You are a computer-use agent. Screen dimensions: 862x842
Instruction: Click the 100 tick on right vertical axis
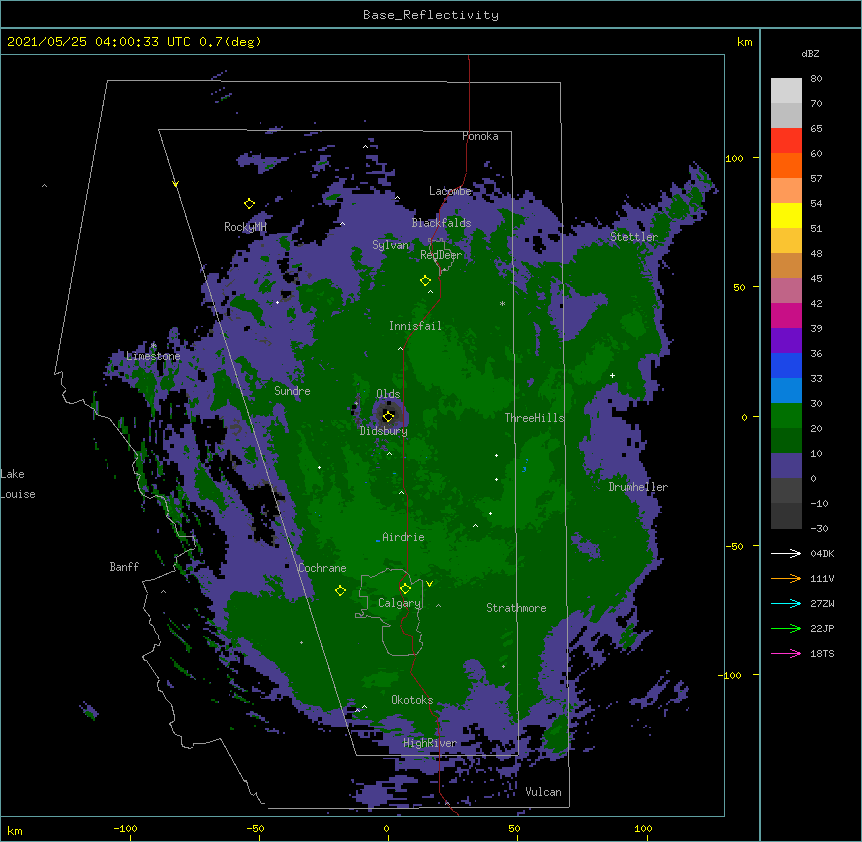734,158
